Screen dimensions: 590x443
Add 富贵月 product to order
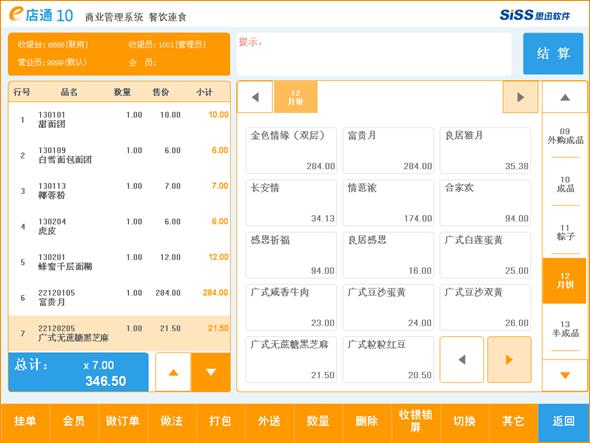(x=388, y=151)
